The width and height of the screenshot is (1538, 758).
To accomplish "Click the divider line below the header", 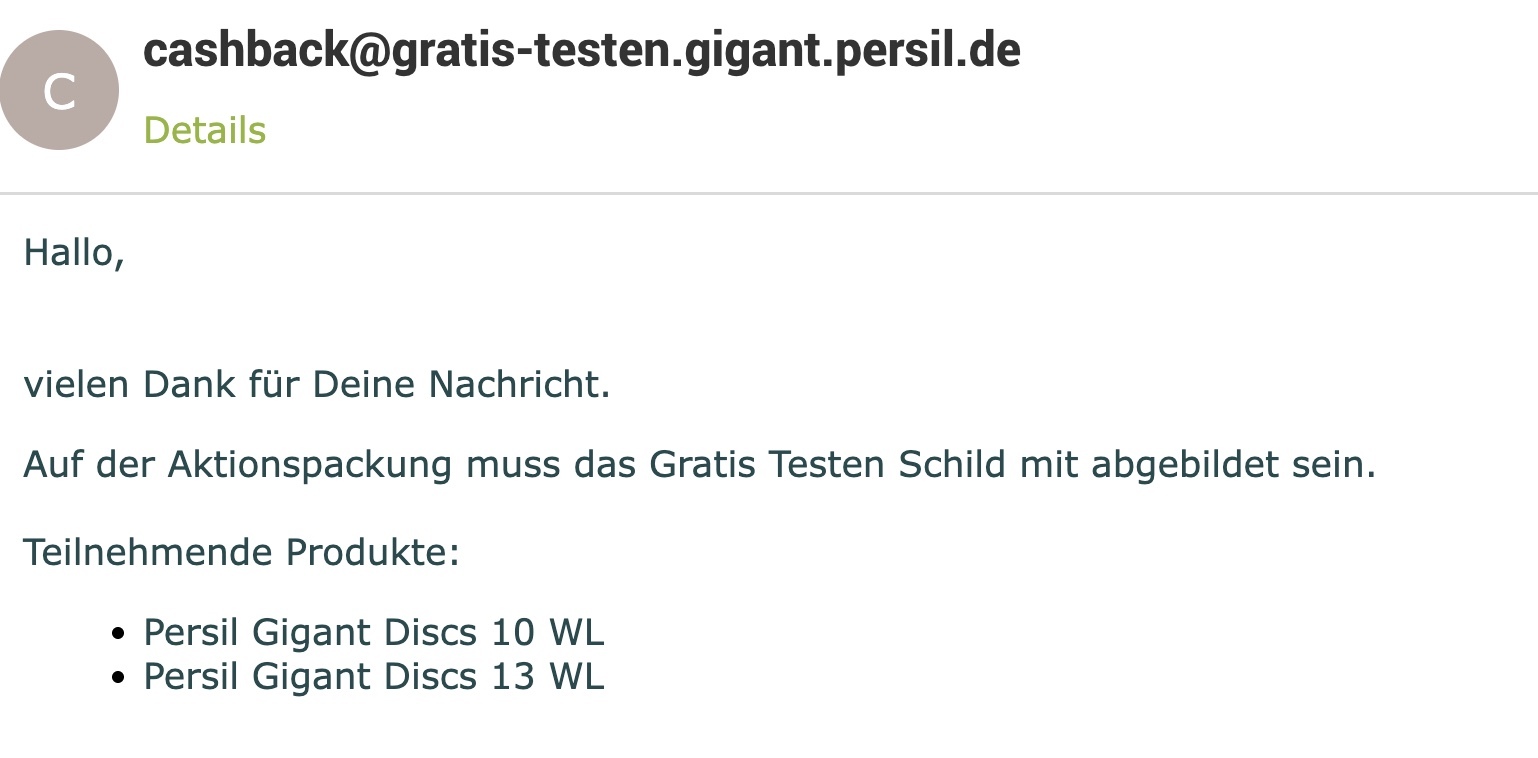I will coord(769,192).
